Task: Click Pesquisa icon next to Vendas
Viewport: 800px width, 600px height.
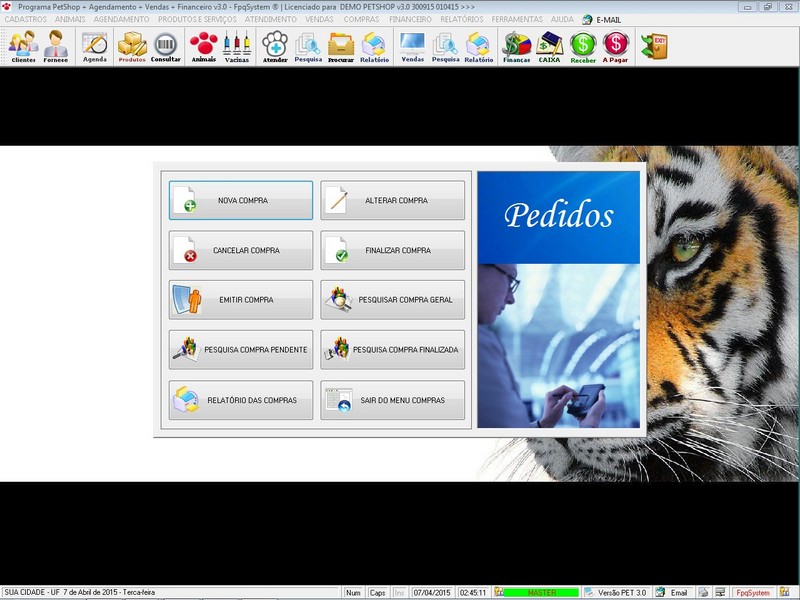Action: click(445, 46)
